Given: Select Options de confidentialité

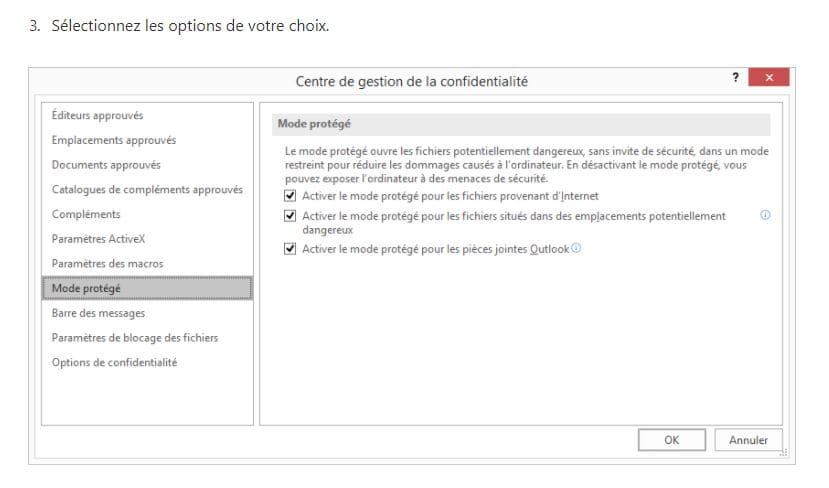Looking at the screenshot, I should pyautogui.click(x=115, y=362).
